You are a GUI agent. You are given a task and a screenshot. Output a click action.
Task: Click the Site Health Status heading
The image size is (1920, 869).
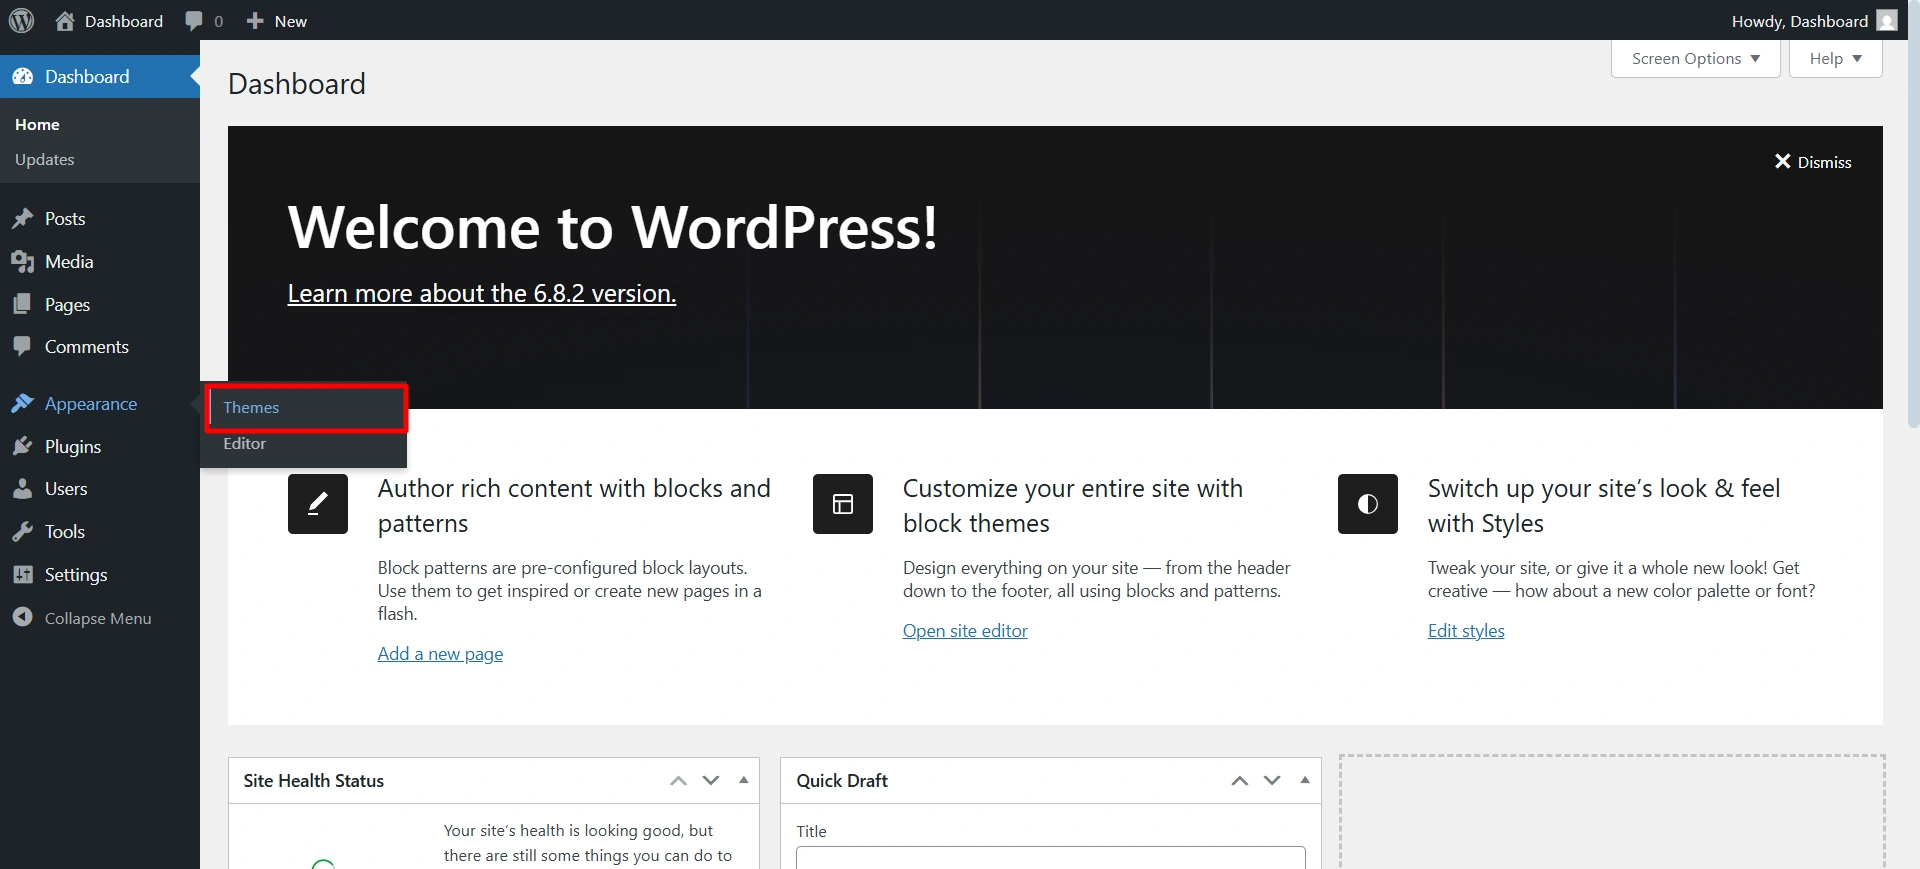[x=314, y=781]
